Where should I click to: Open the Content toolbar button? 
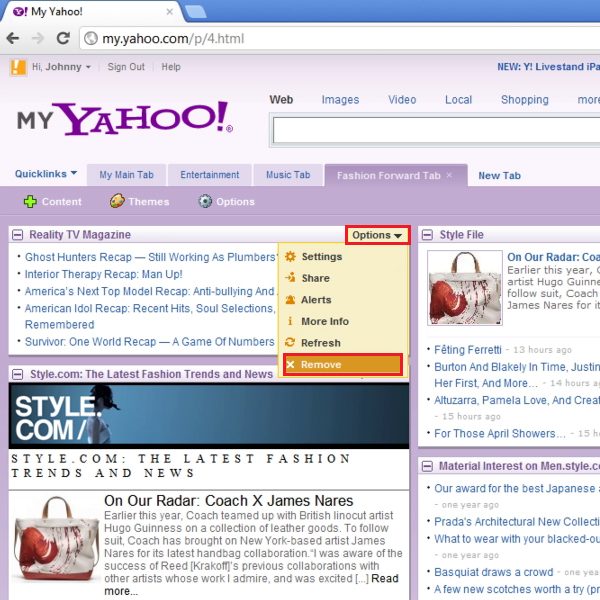[53, 201]
